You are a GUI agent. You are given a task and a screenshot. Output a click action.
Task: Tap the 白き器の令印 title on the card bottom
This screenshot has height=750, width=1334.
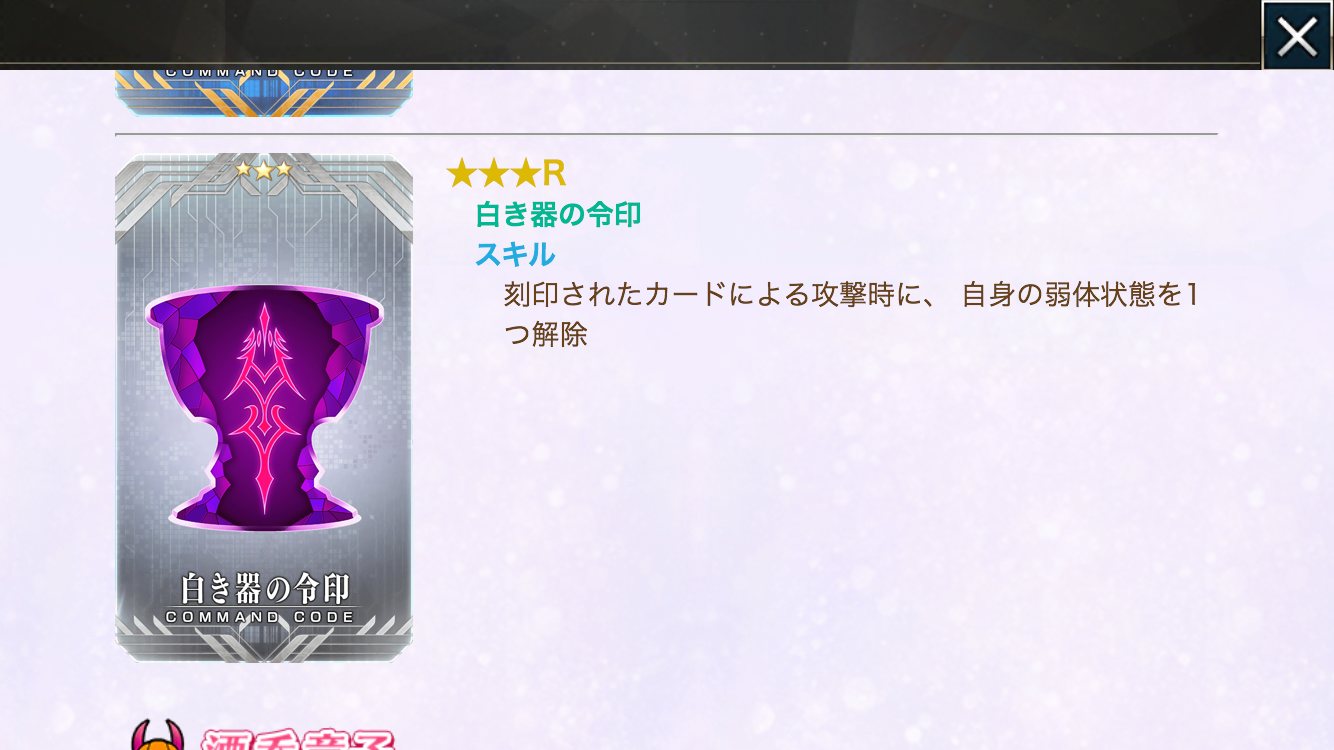(x=264, y=588)
